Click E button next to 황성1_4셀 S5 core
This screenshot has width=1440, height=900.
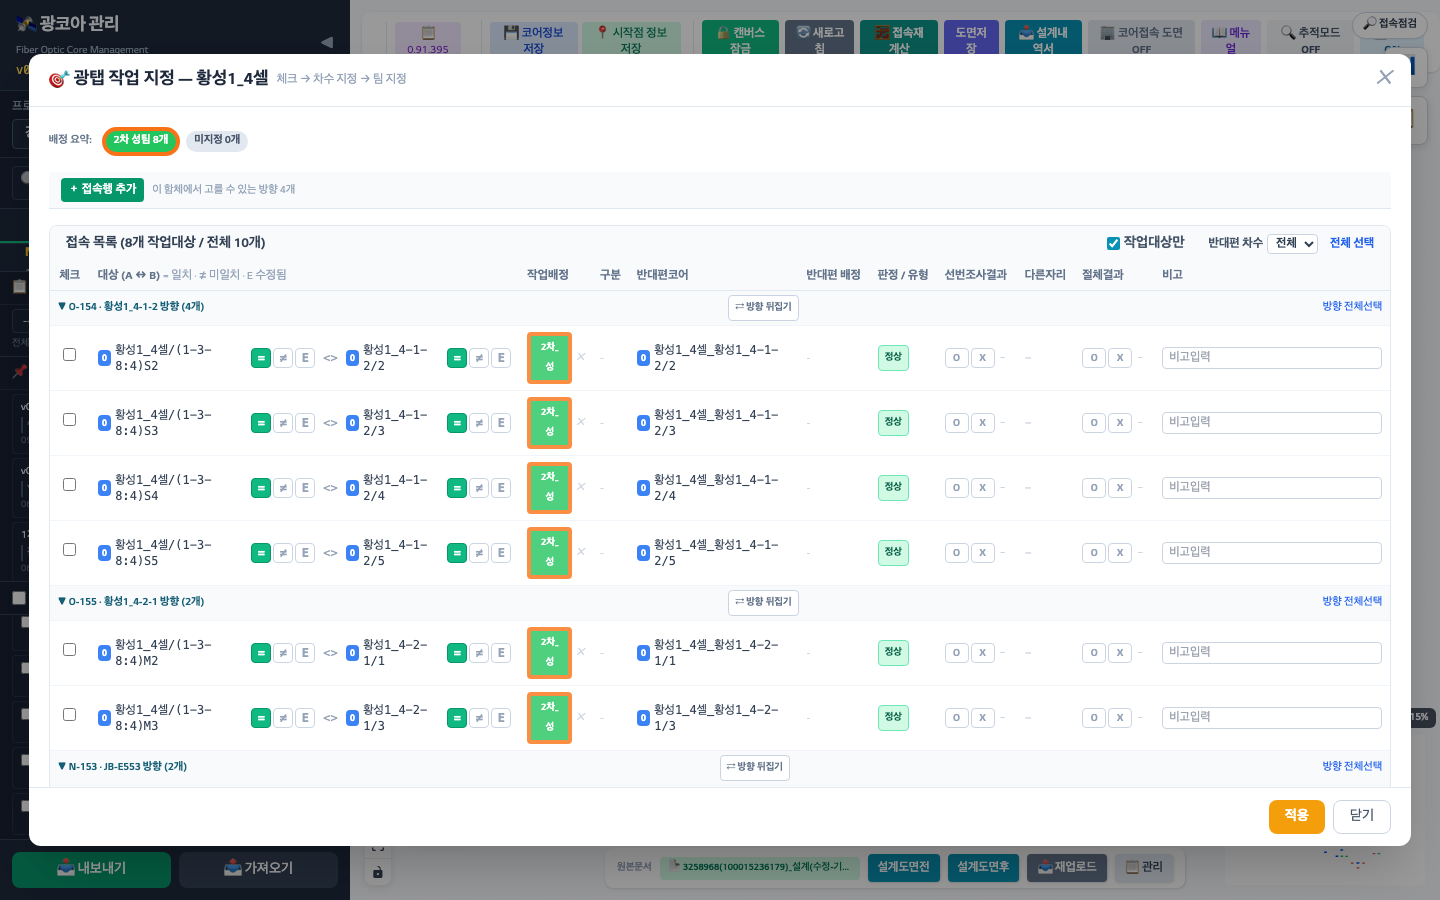pyautogui.click(x=305, y=553)
